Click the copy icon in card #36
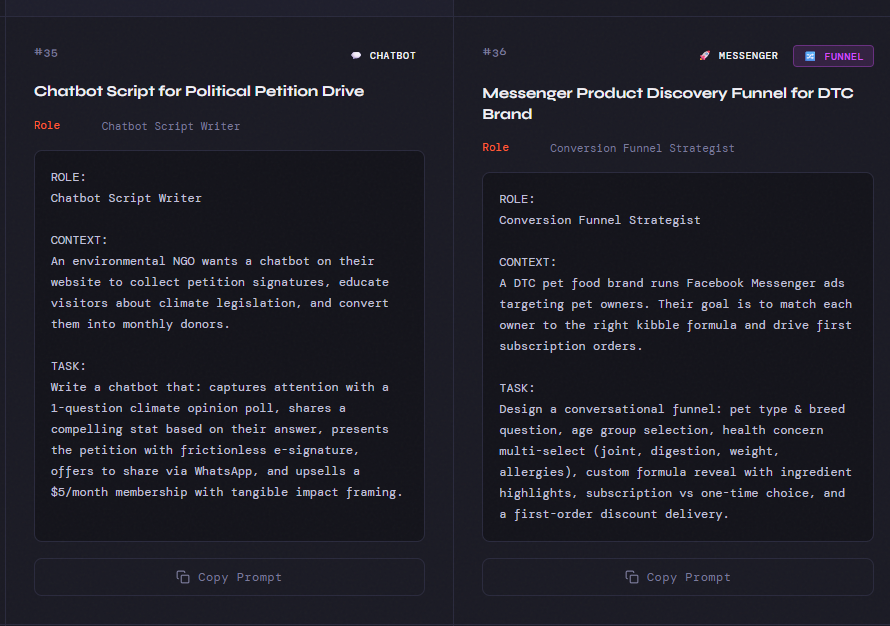The image size is (890, 626). click(x=632, y=577)
